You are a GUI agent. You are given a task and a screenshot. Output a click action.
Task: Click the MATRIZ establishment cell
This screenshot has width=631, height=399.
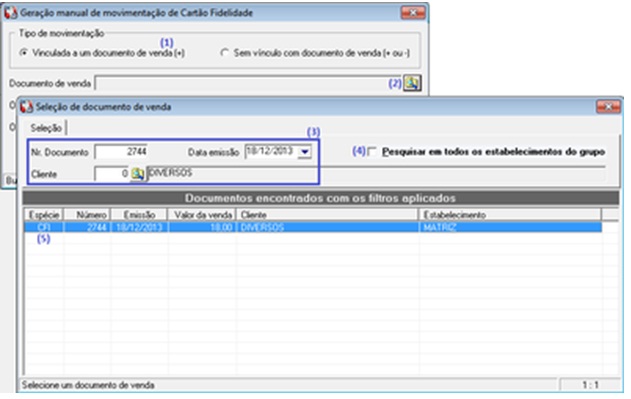tap(511, 227)
